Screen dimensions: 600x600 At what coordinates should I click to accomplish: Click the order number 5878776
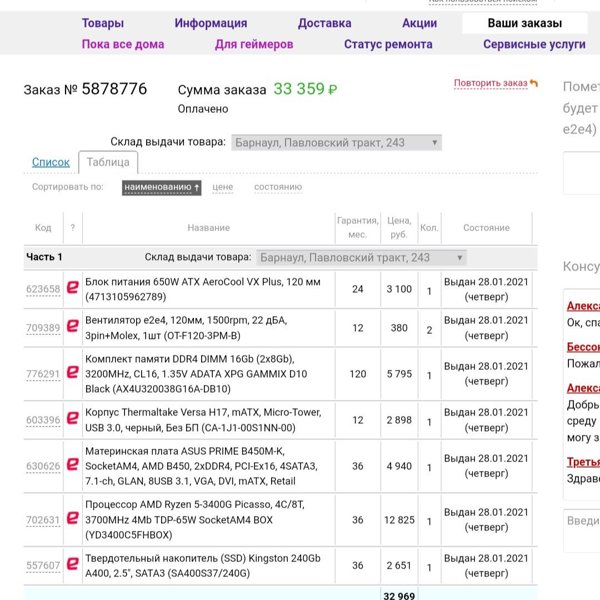click(x=114, y=89)
